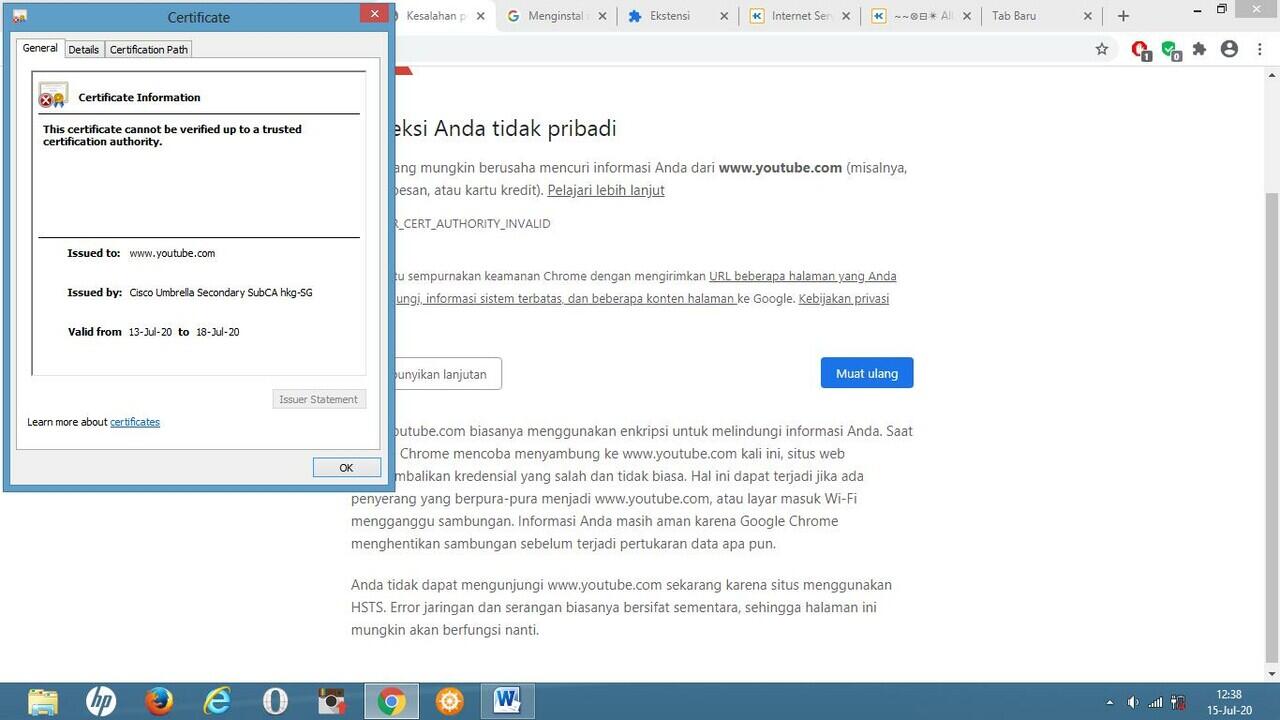The image size is (1280, 720).
Task: Click the page scrollbar down arrow
Action: point(1272,673)
